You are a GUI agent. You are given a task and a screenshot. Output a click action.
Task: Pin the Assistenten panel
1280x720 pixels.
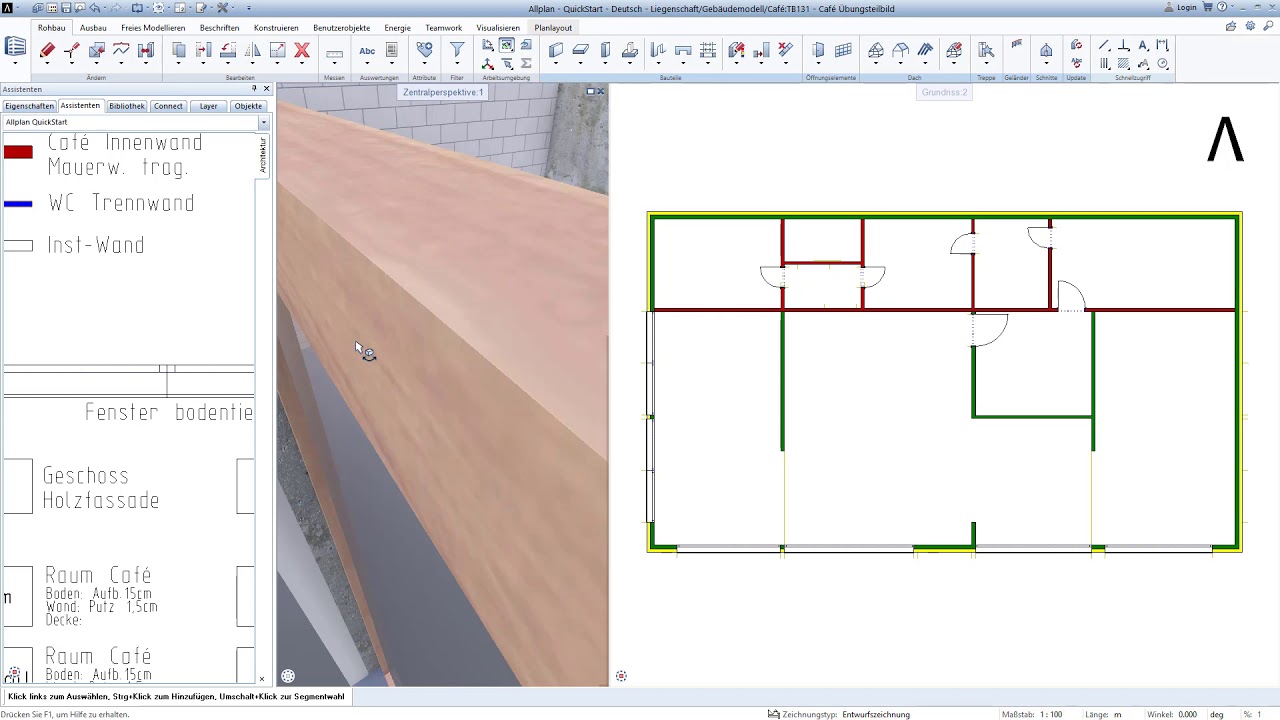(254, 89)
